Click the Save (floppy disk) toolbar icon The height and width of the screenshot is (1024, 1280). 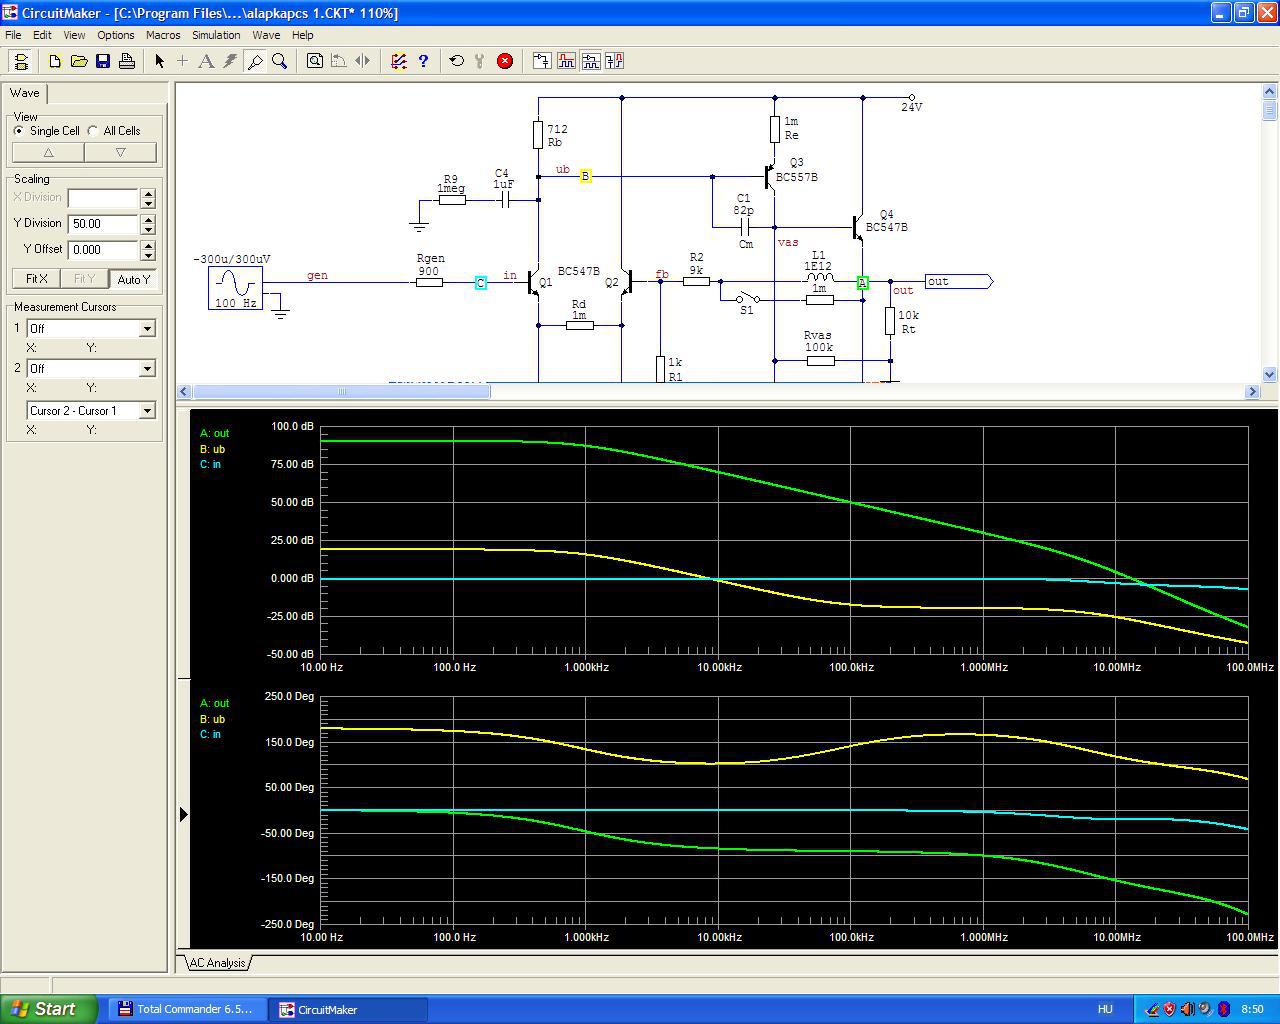103,61
